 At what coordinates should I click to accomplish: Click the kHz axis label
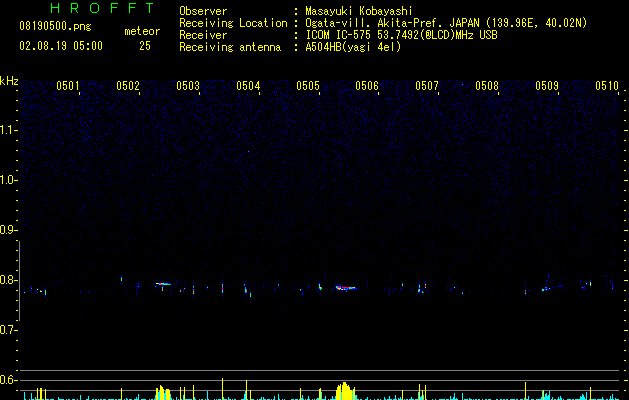[x=9, y=81]
